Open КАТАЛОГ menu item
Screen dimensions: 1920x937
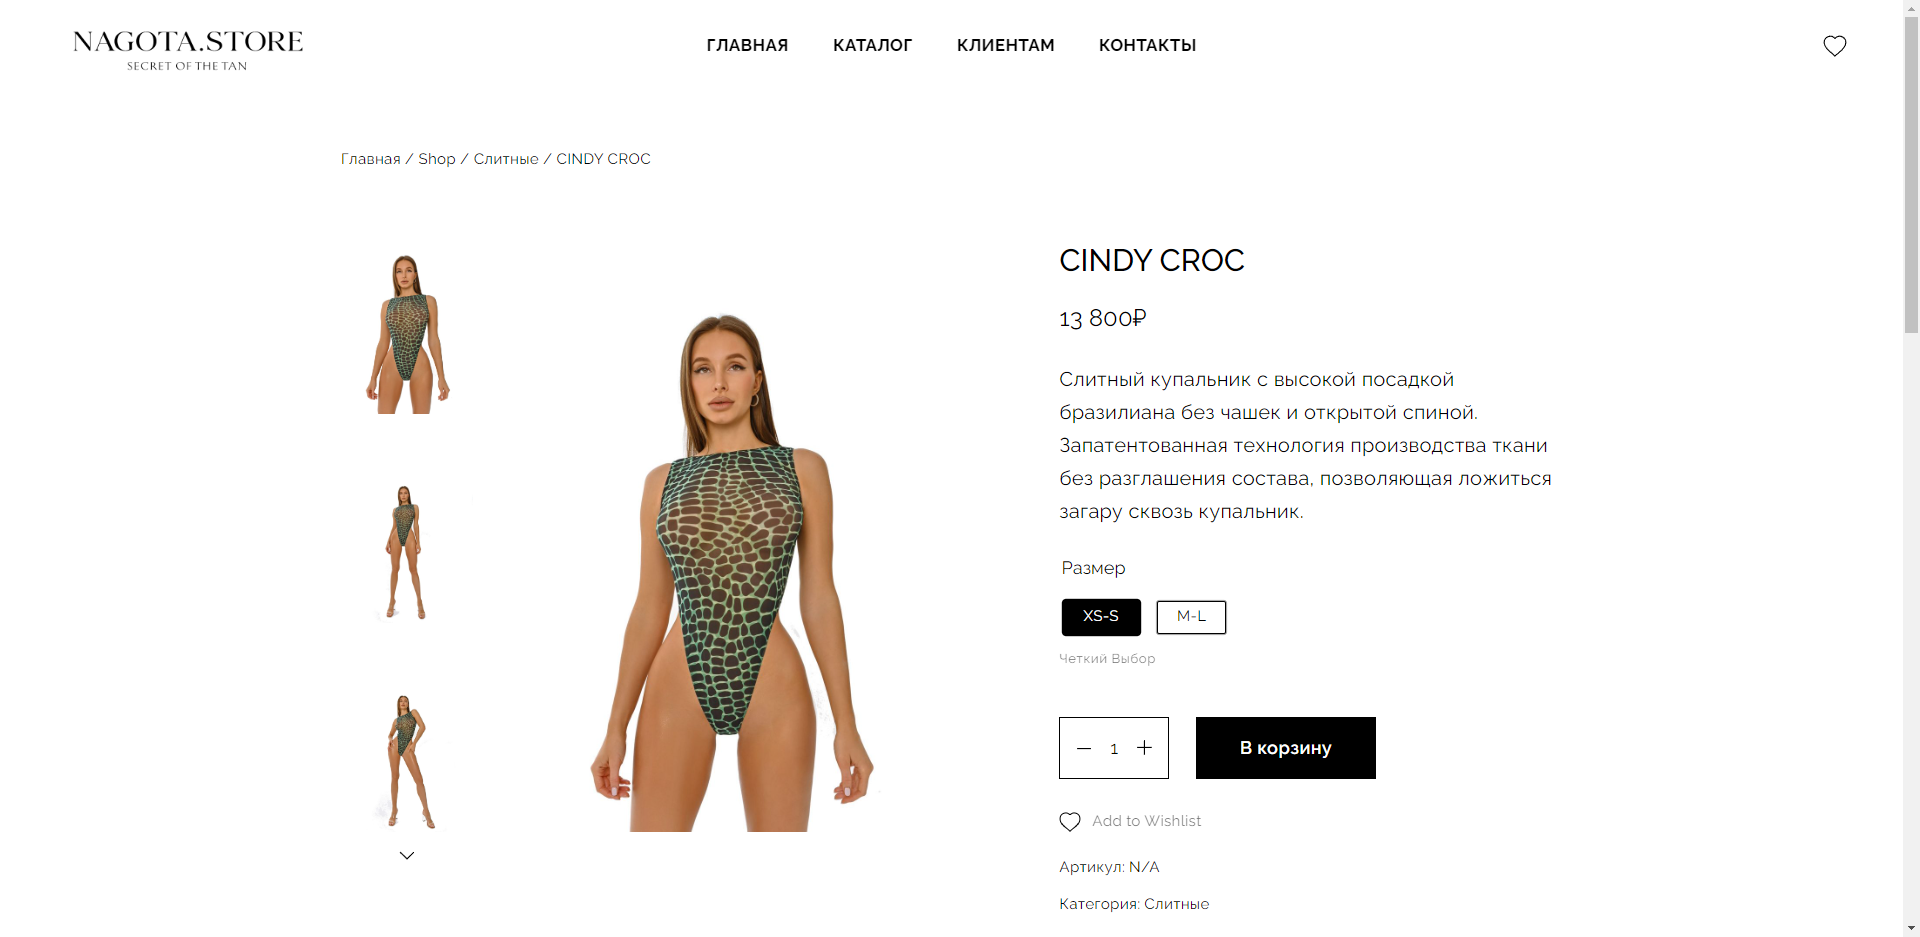872,45
